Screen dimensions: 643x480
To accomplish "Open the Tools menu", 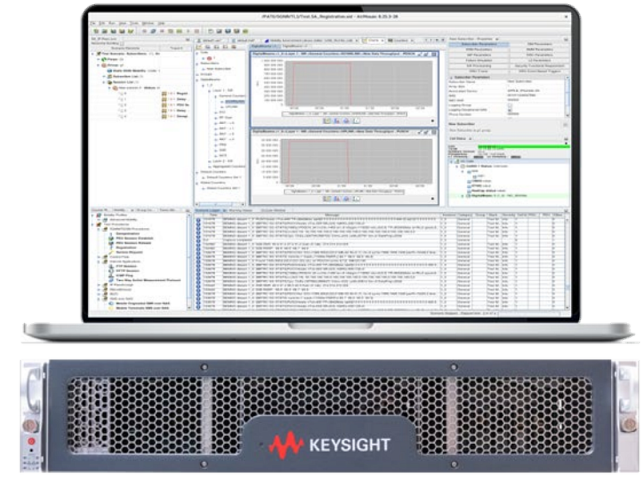I will coord(134,23).
